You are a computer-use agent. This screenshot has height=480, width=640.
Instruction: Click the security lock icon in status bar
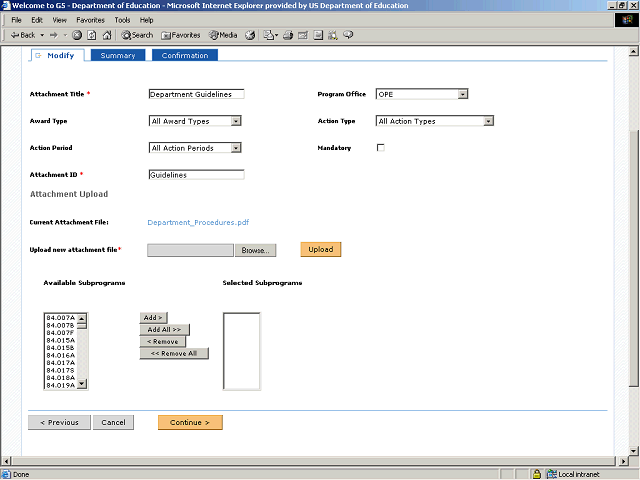537,474
